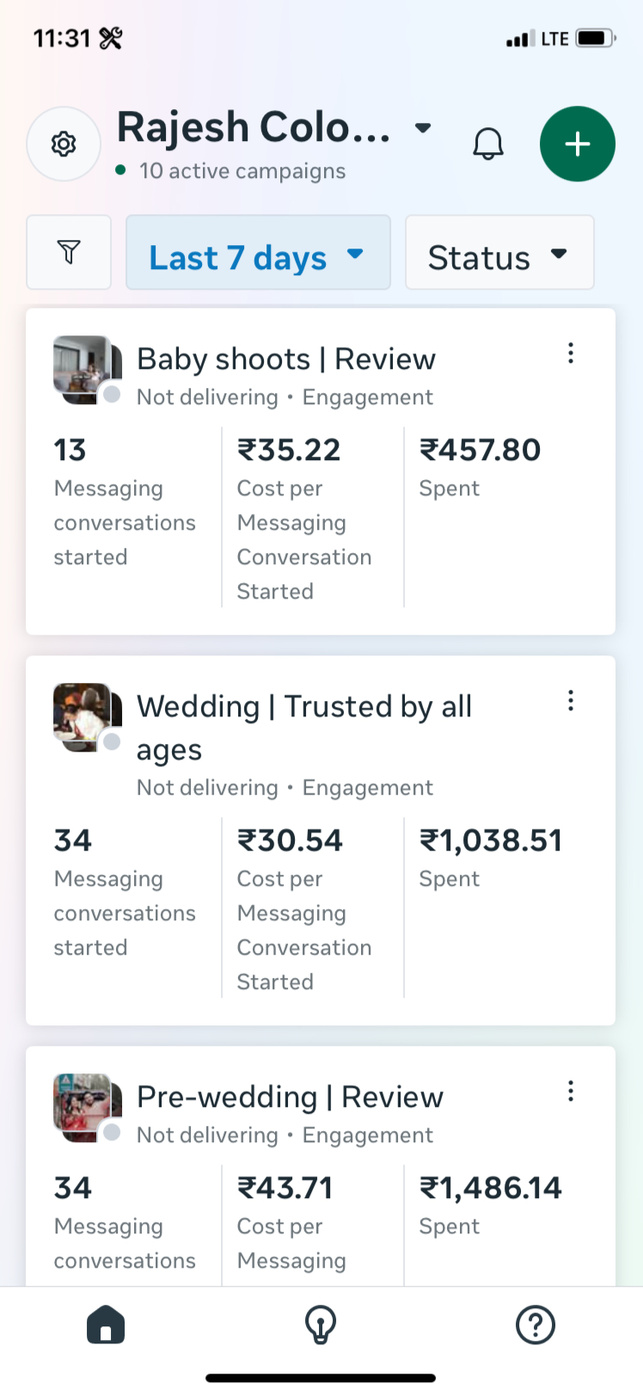Tap the Baby shoots campaign thumbnail
Image resolution: width=643 pixels, height=1396 pixels.
pyautogui.click(x=86, y=369)
